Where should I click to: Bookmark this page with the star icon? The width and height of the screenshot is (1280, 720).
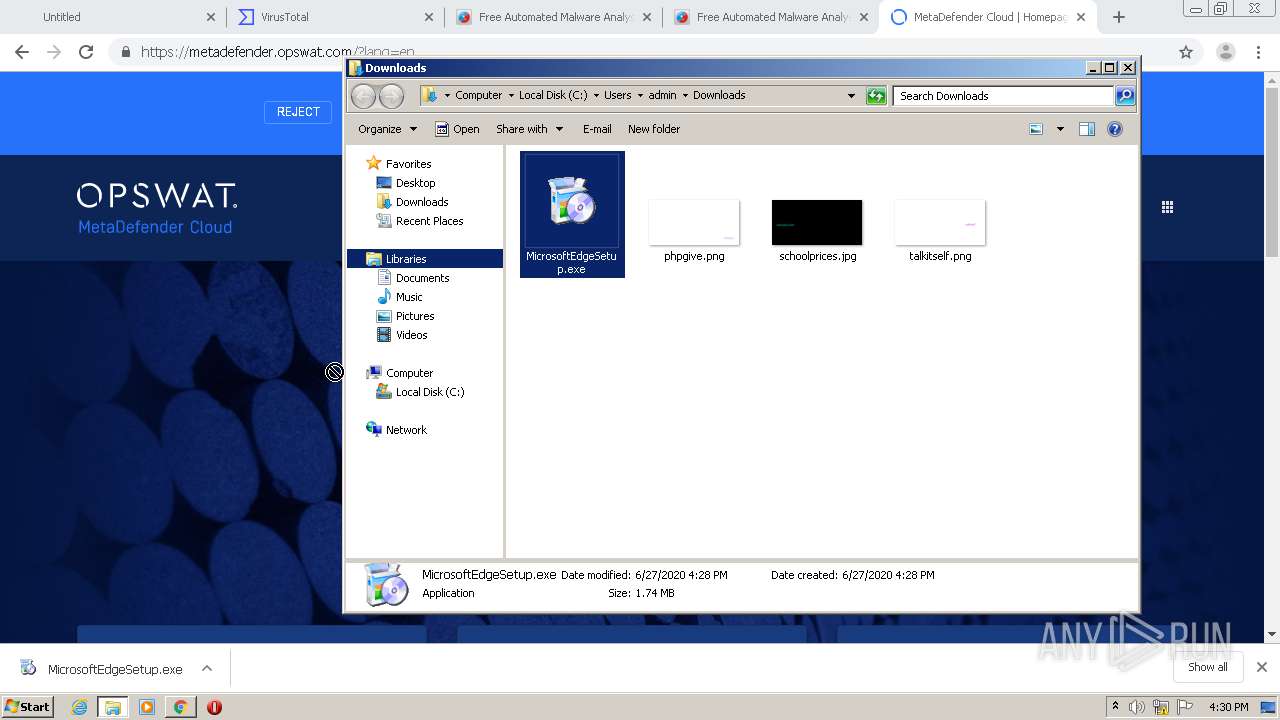point(1186,52)
